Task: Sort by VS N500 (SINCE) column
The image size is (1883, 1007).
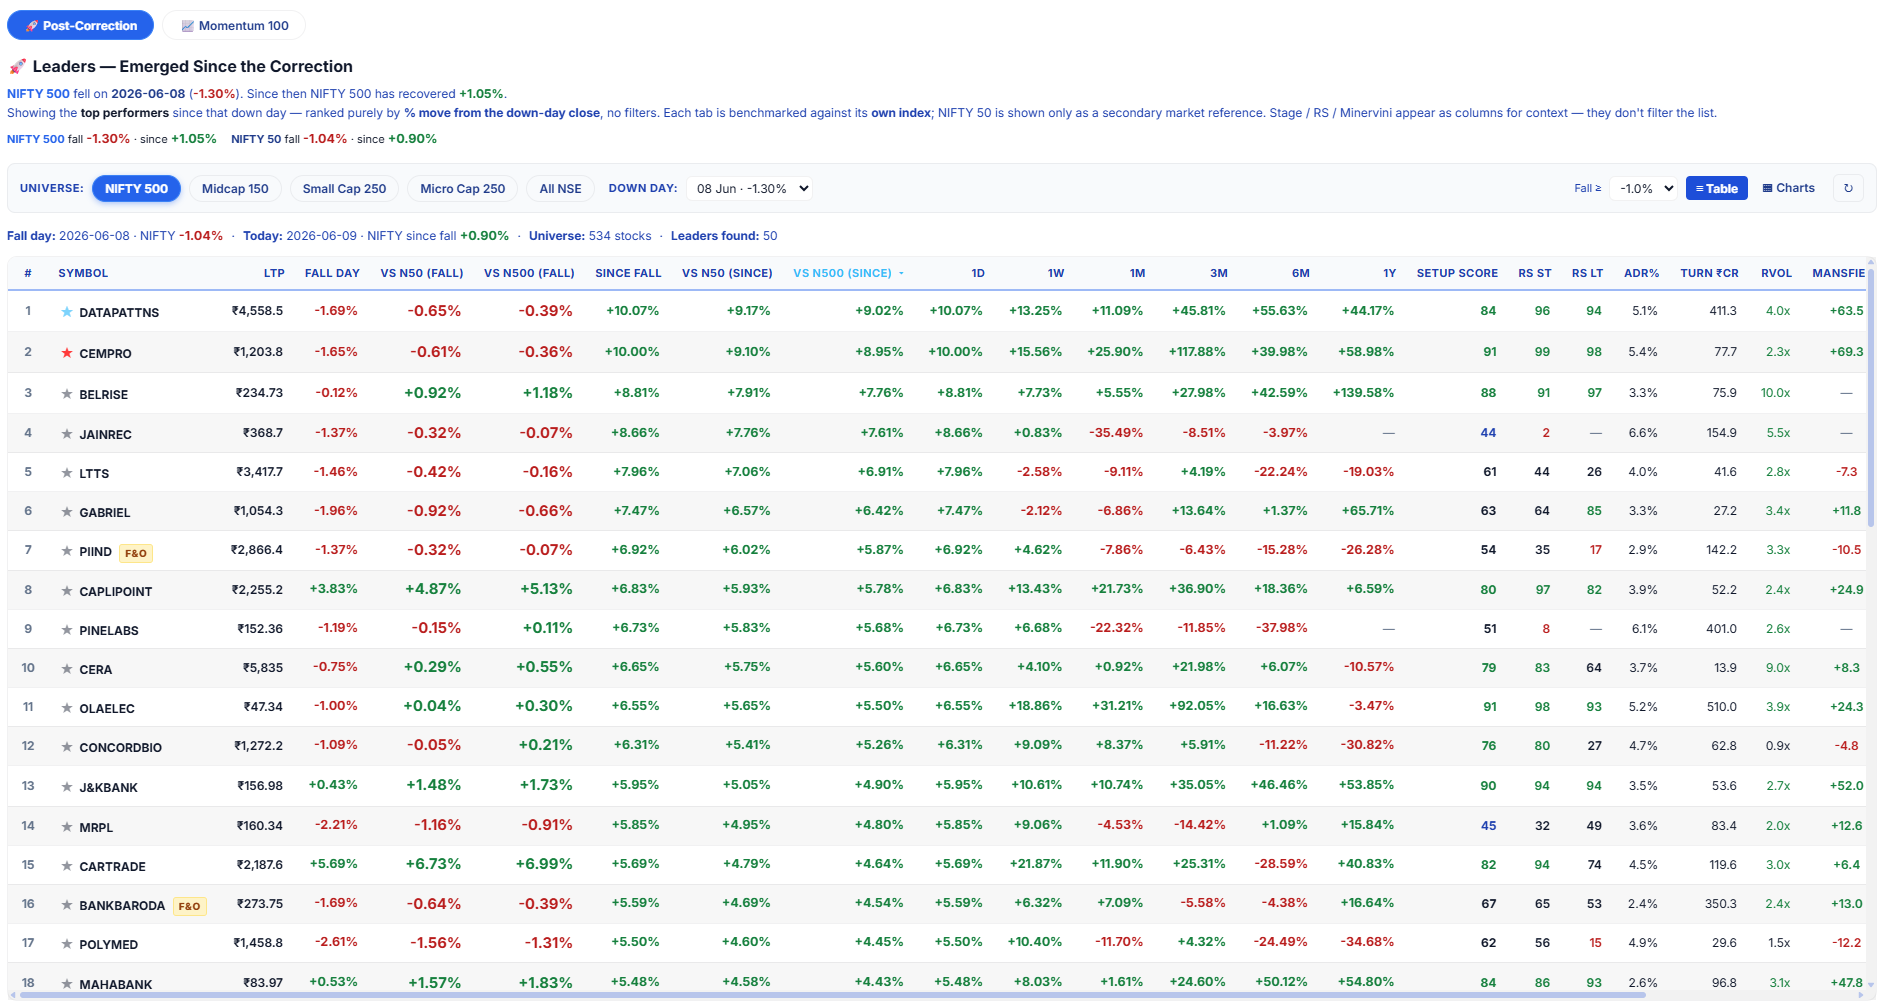Action: [847, 273]
